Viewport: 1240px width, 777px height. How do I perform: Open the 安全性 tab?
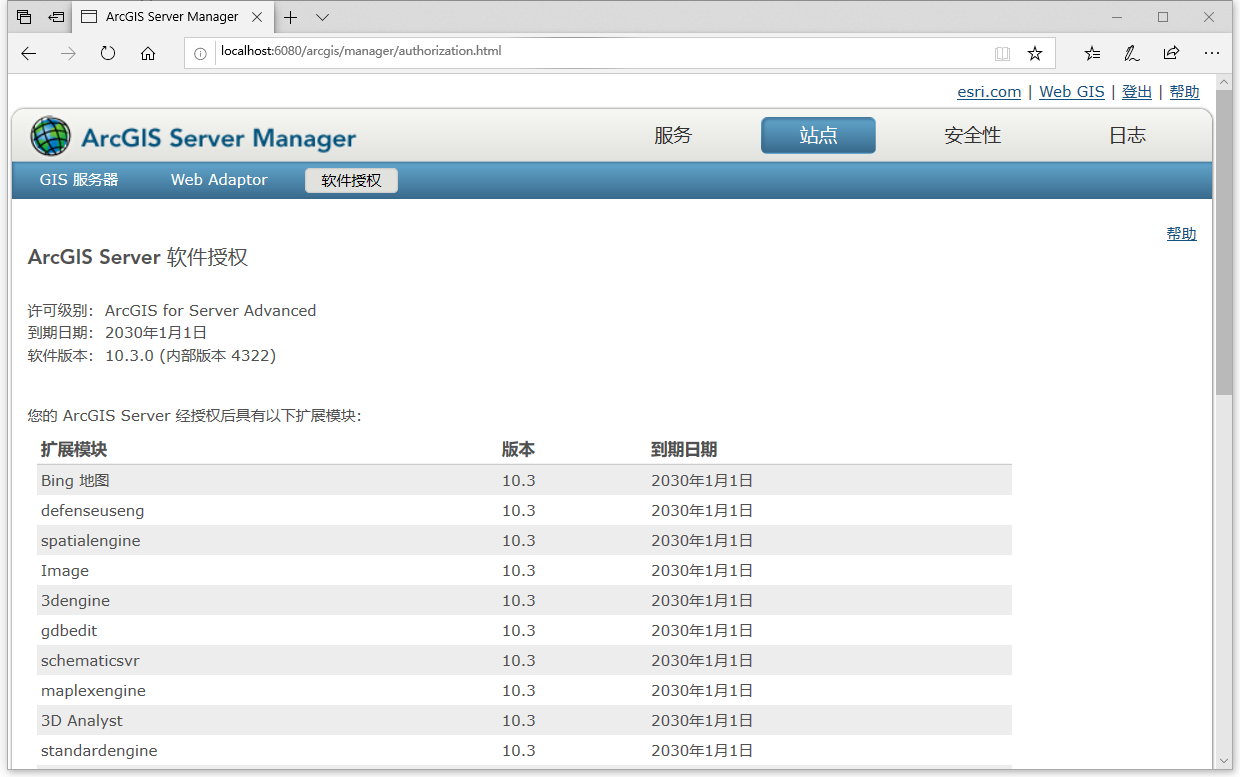pyautogui.click(x=972, y=136)
